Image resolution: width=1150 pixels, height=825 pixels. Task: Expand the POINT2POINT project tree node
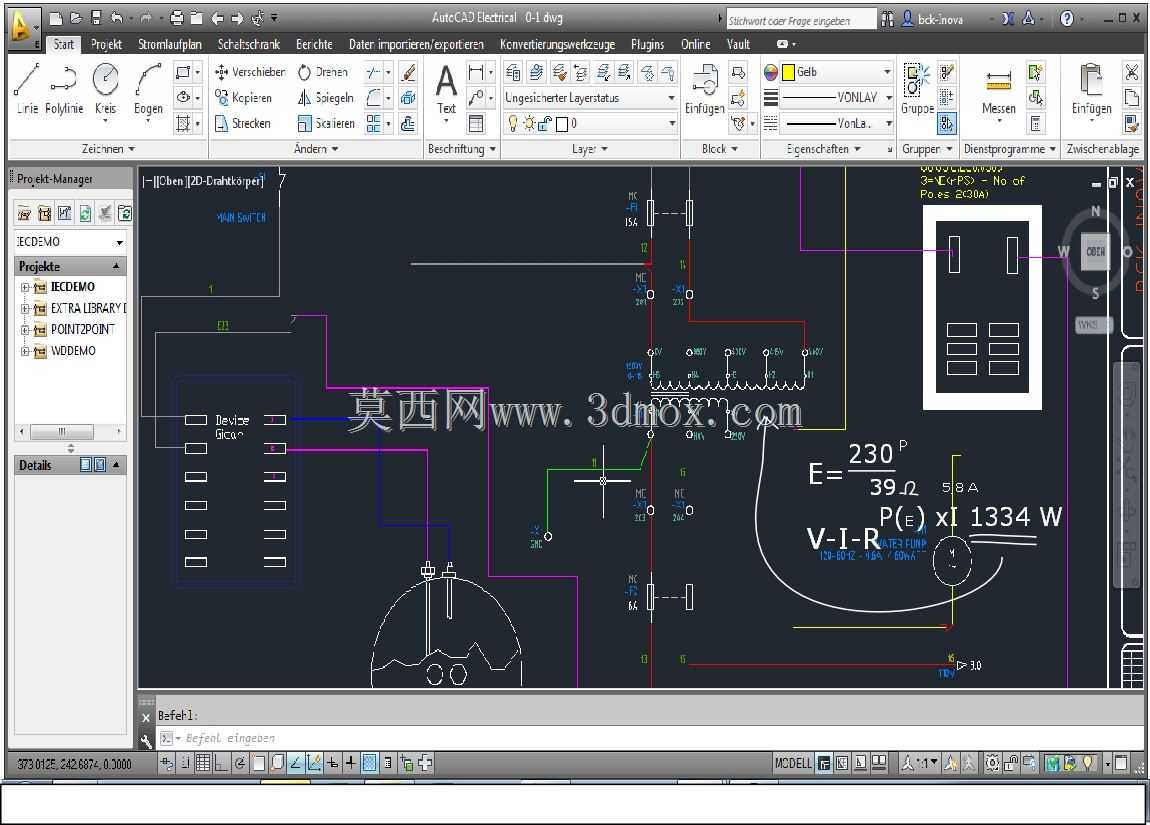pyautogui.click(x=25, y=330)
